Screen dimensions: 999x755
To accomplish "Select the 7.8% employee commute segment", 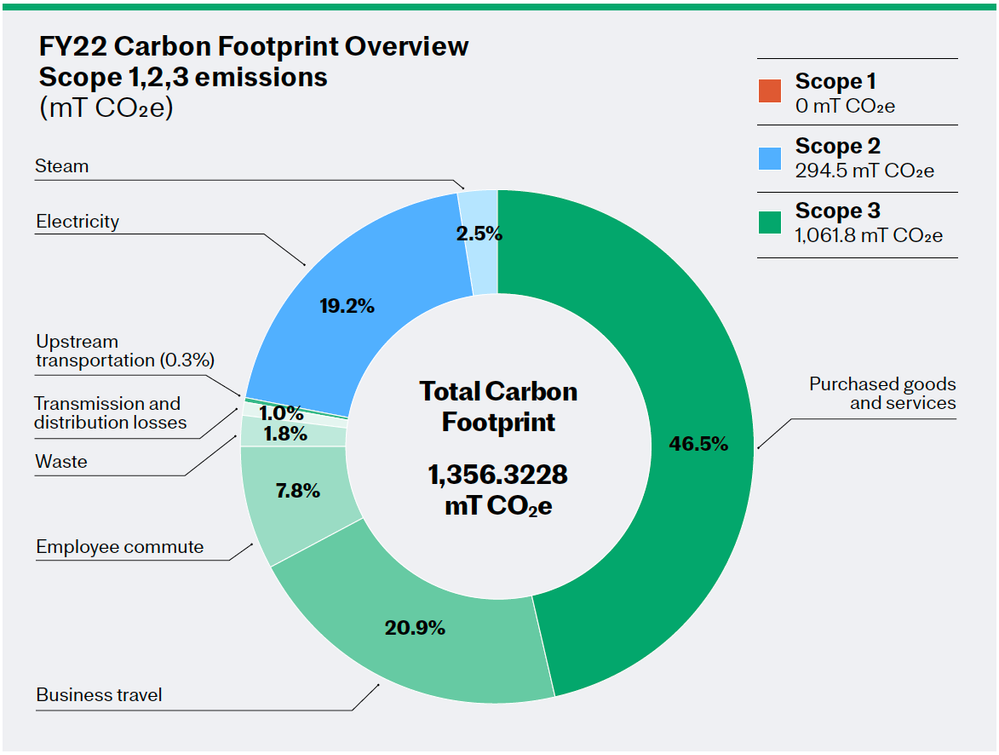I will point(297,491).
